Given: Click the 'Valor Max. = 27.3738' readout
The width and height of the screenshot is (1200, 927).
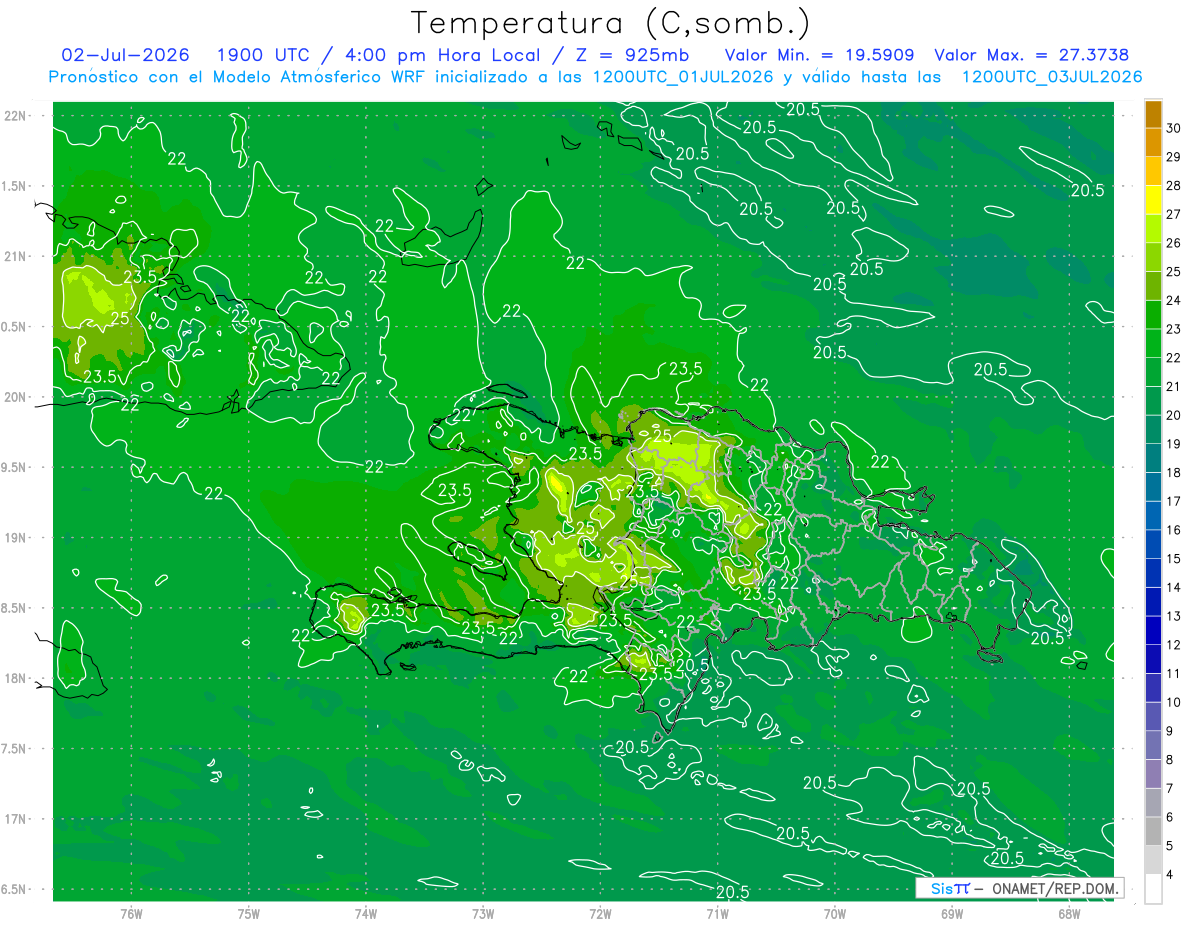Looking at the screenshot, I should (x=1031, y=55).
